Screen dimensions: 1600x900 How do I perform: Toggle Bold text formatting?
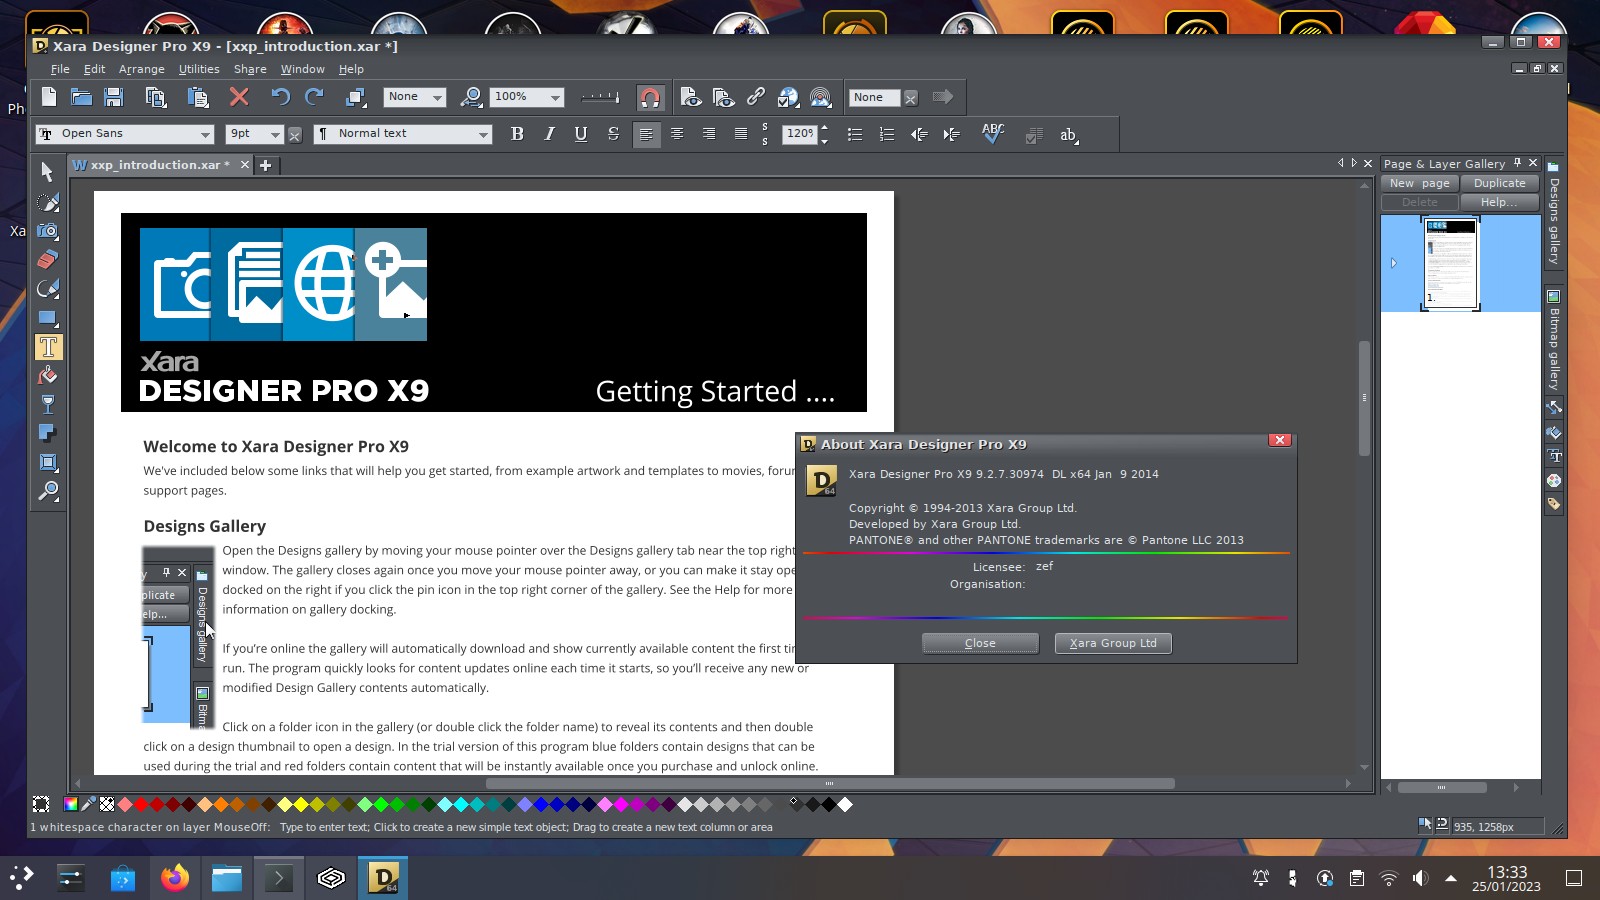tap(517, 134)
